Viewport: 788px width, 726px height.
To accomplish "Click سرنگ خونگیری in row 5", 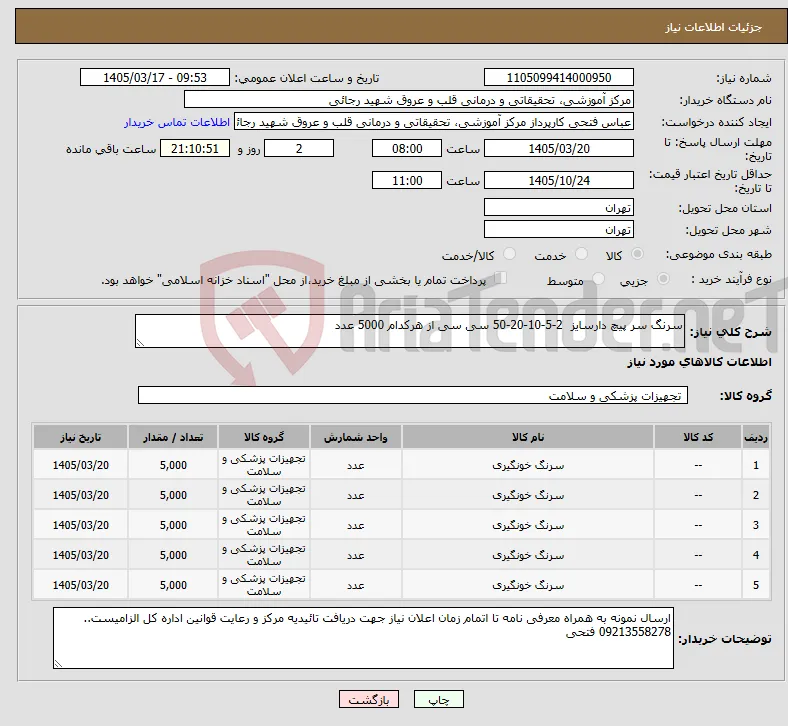I will 528,585.
